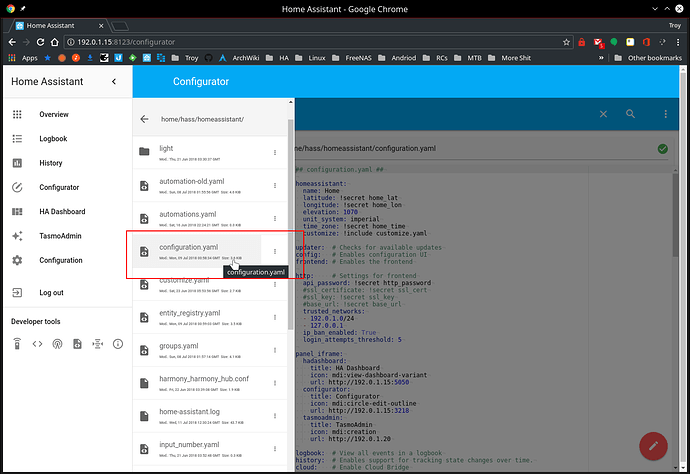Image resolution: width=690 pixels, height=474 pixels.
Task: Click the Log out icon
Action: [x=17, y=293]
